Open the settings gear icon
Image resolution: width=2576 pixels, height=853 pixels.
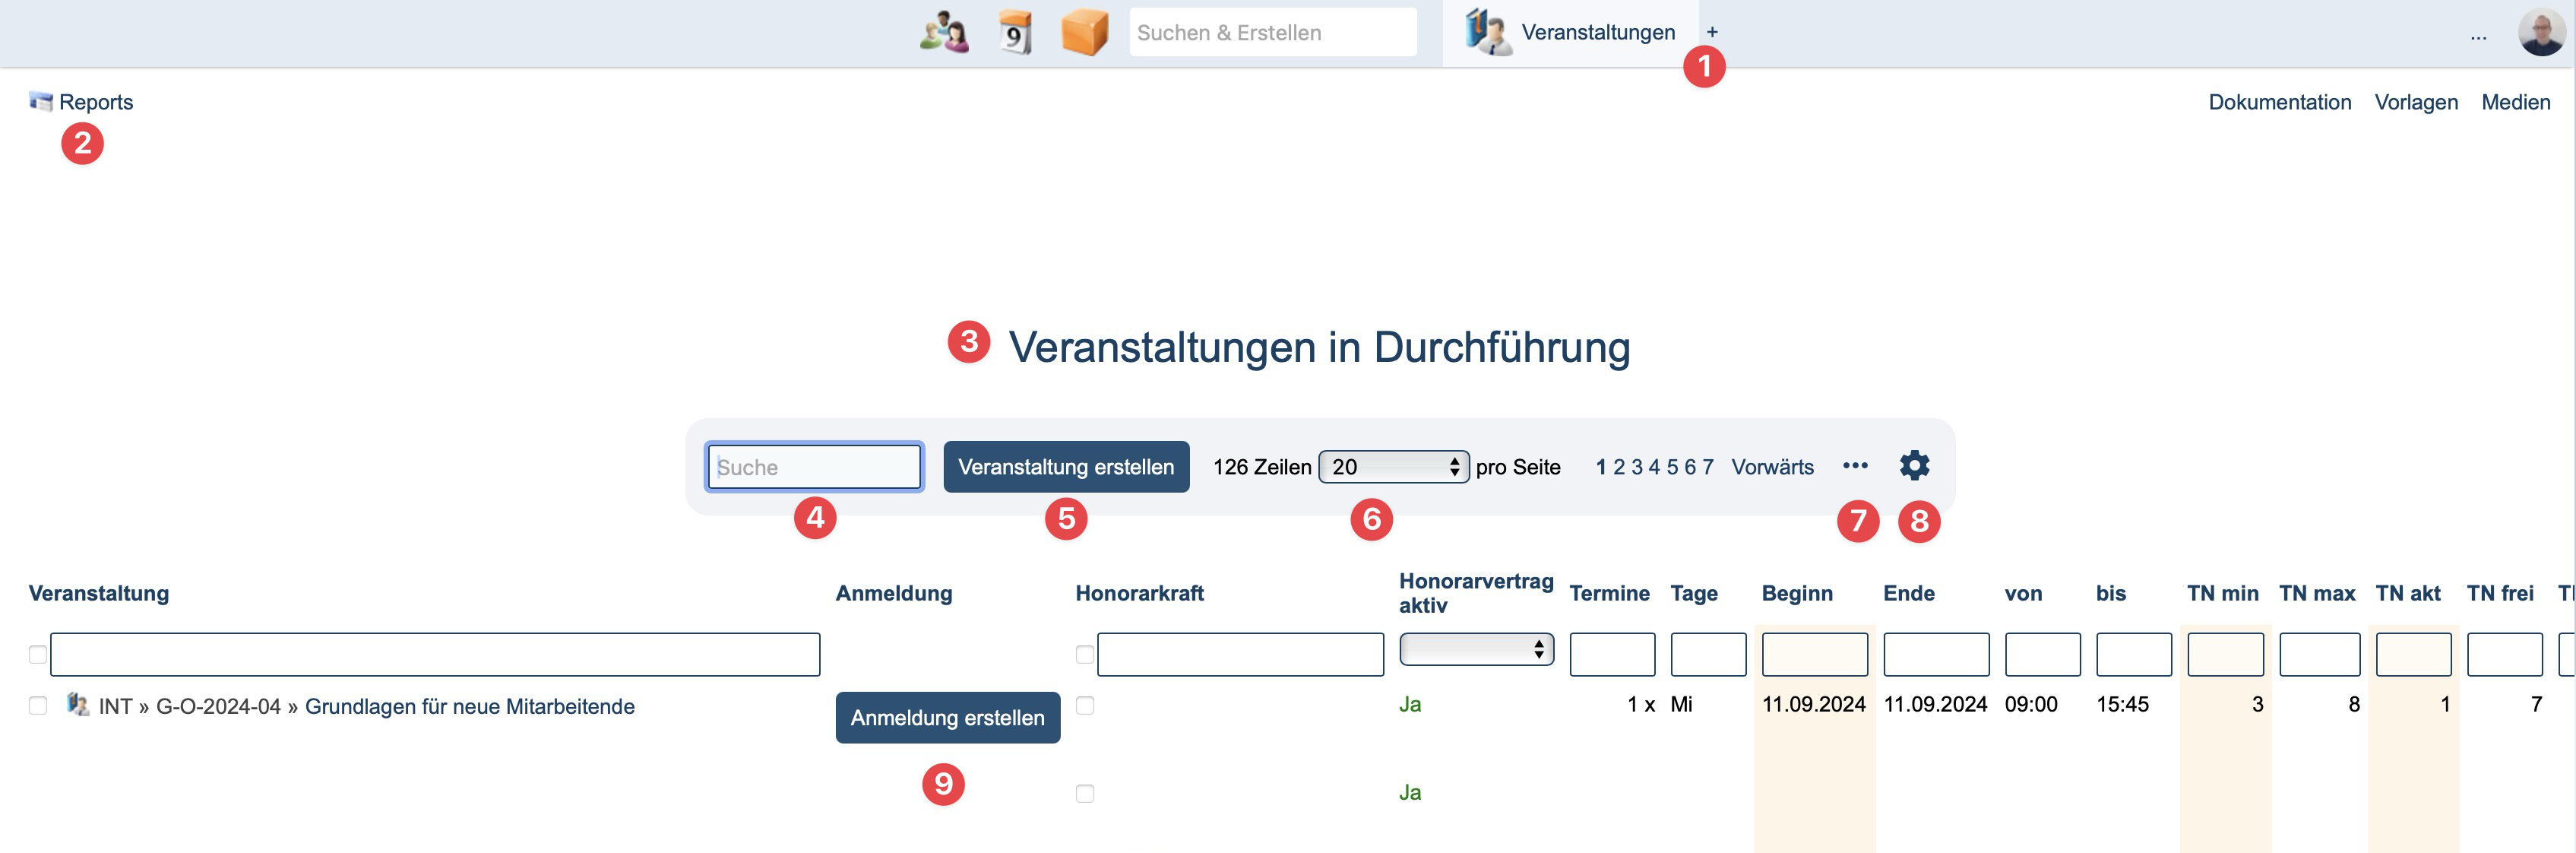pyautogui.click(x=1914, y=465)
